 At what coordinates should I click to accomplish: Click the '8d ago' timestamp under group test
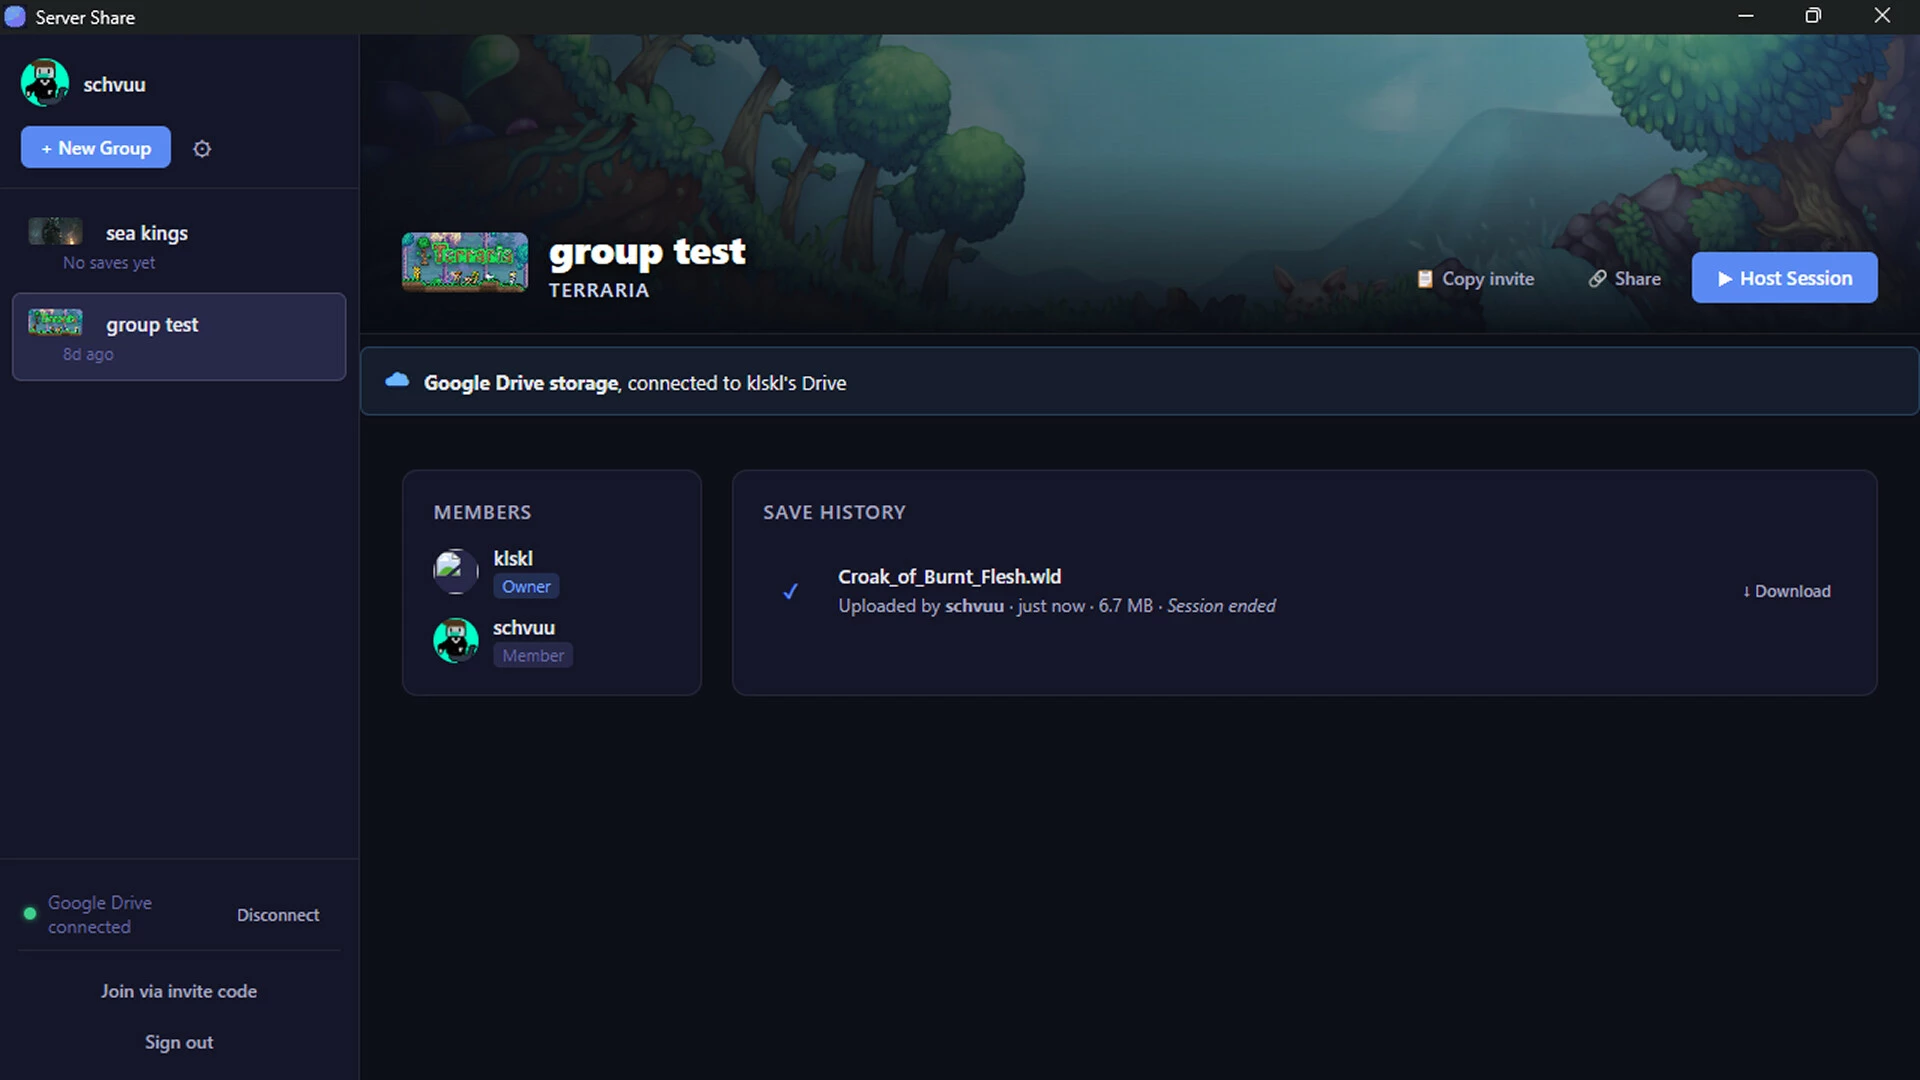click(x=88, y=354)
